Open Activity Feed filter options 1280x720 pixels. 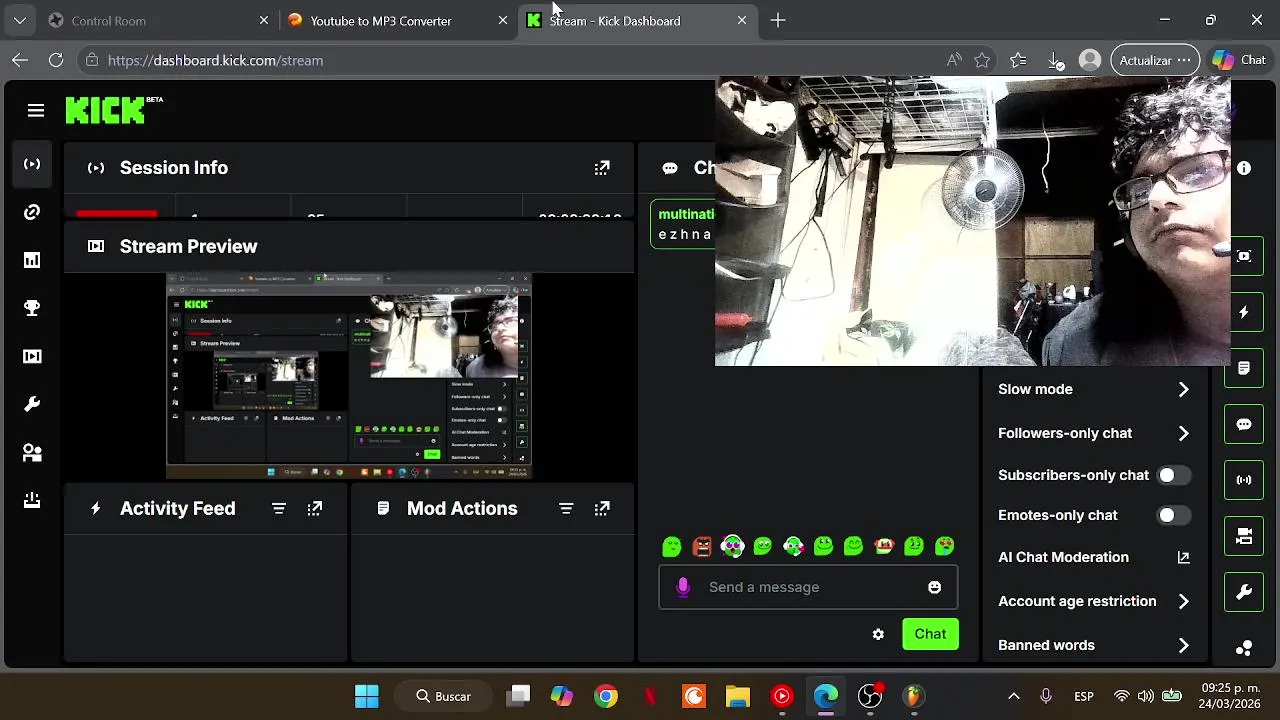(x=279, y=509)
